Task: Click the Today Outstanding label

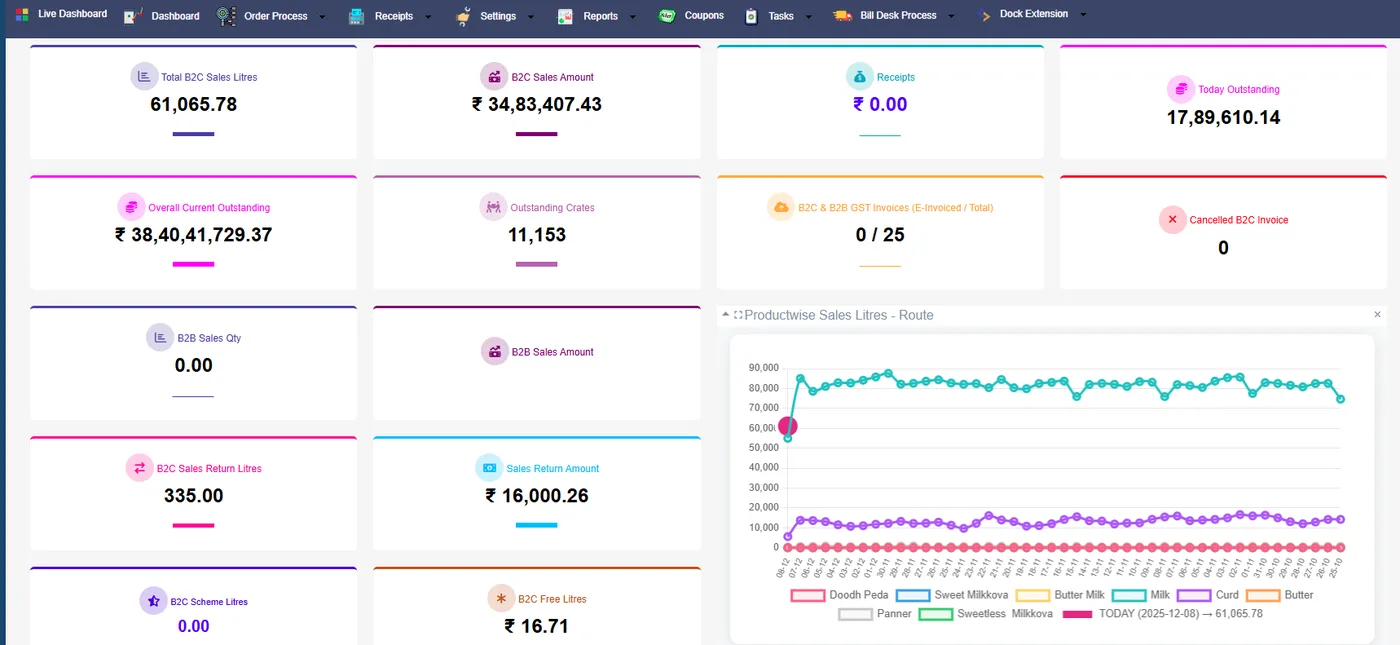Action: 1239,89
